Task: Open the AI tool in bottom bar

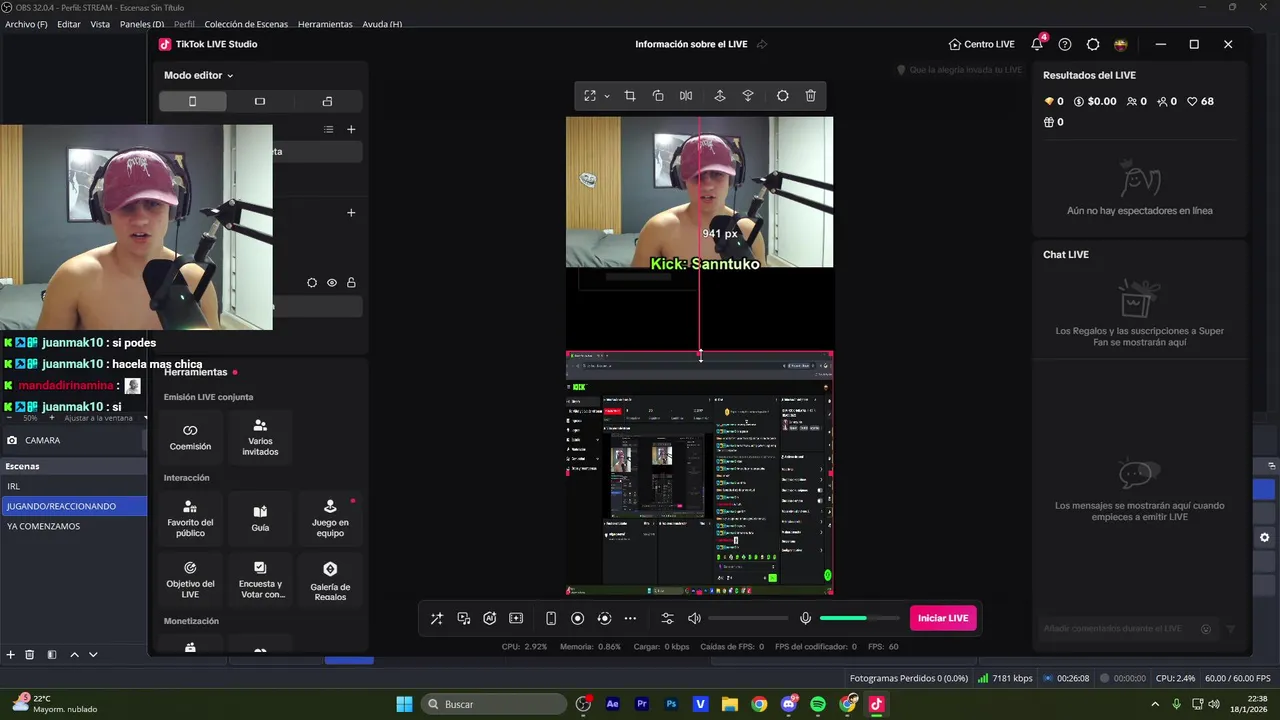Action: (x=490, y=618)
